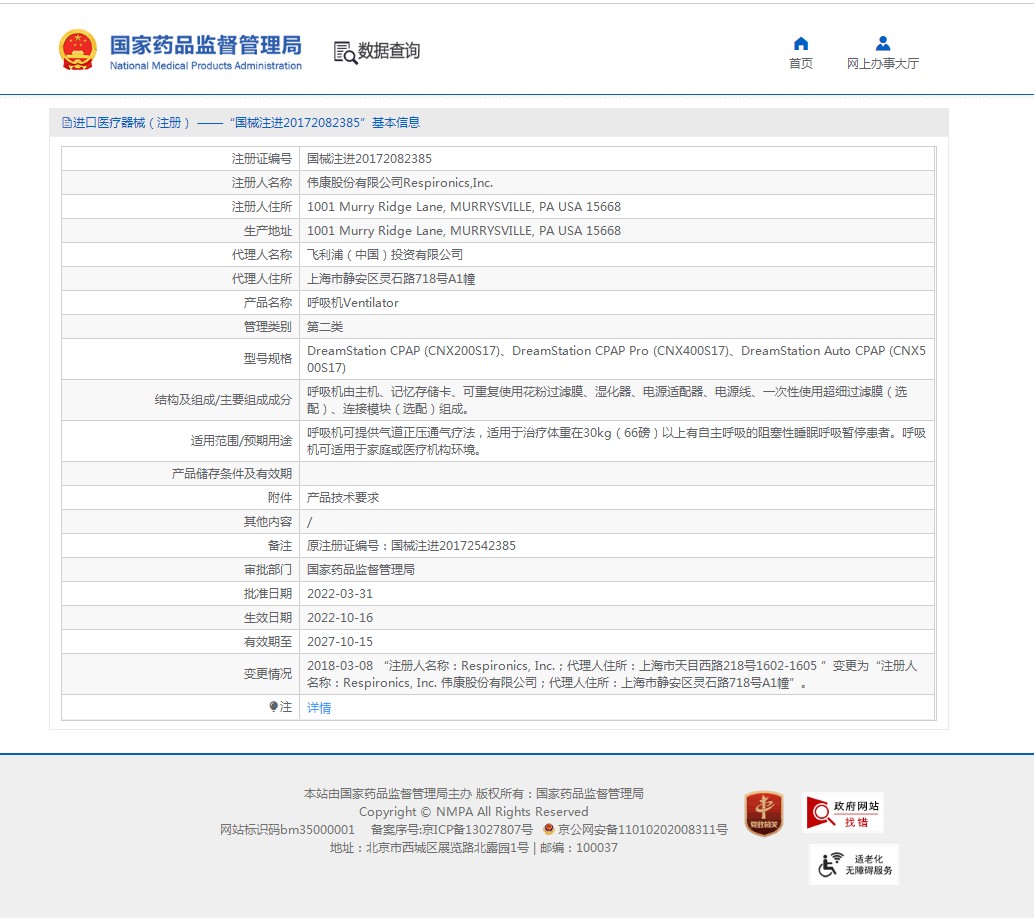
Task: Click the 其他内容 row label
Action: (x=268, y=521)
